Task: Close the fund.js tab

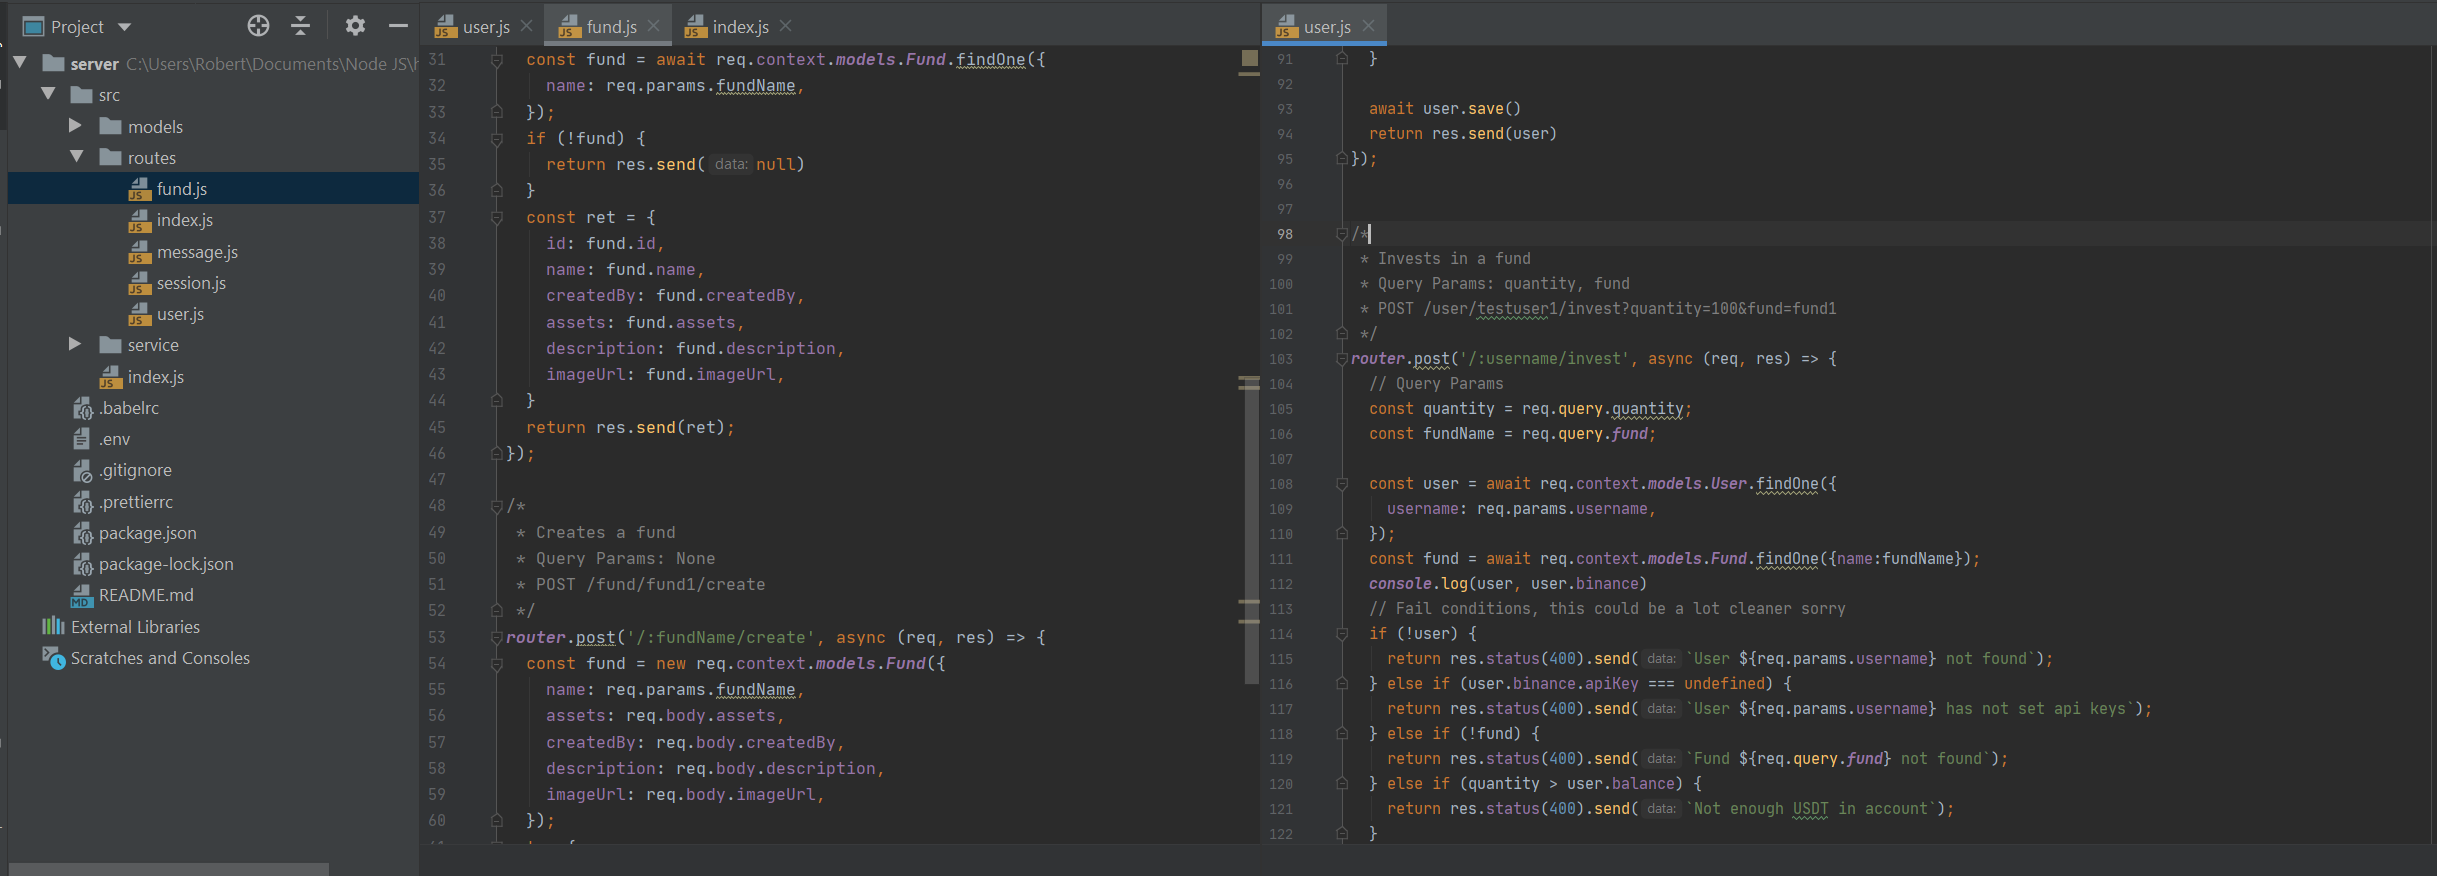Action: click(654, 26)
